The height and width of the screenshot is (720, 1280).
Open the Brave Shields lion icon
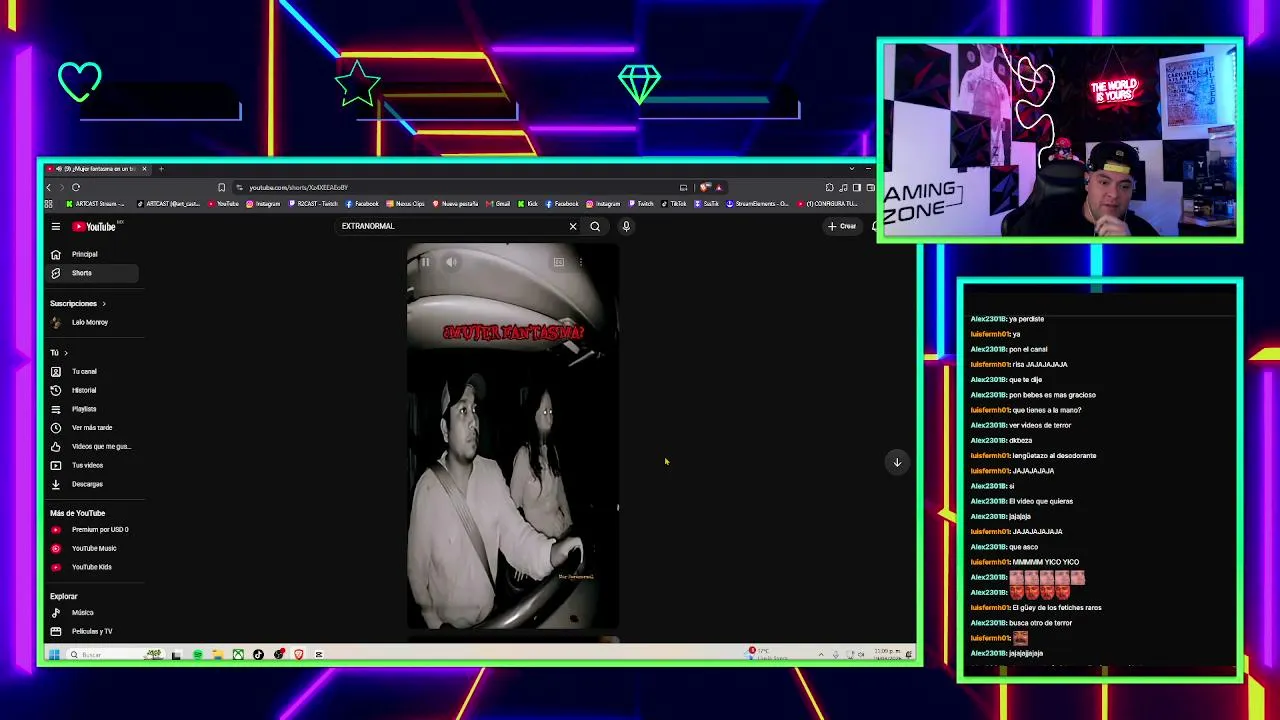click(x=706, y=187)
